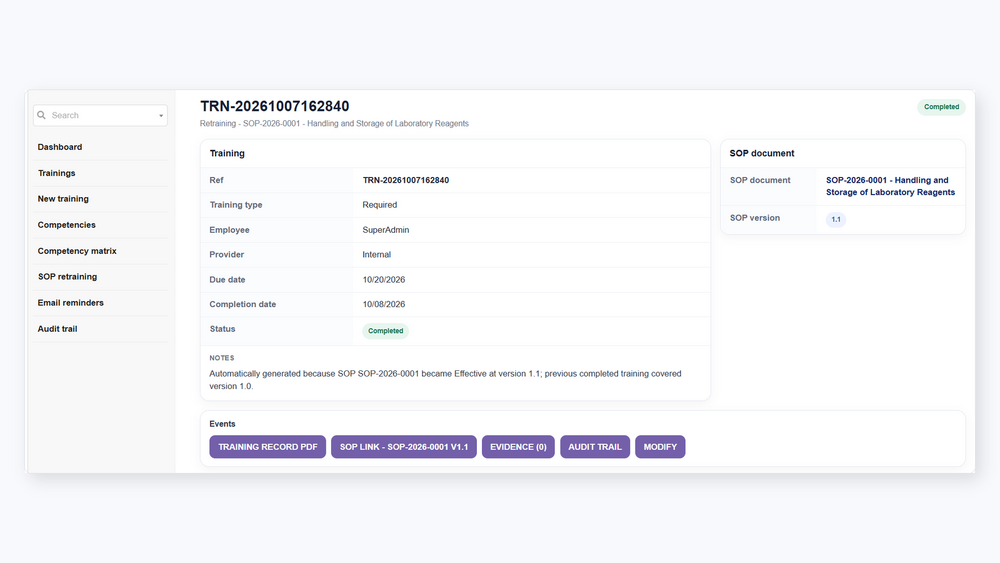This screenshot has height=563, width=1000.
Task: Open Audit trail from sidebar
Action: click(x=57, y=329)
